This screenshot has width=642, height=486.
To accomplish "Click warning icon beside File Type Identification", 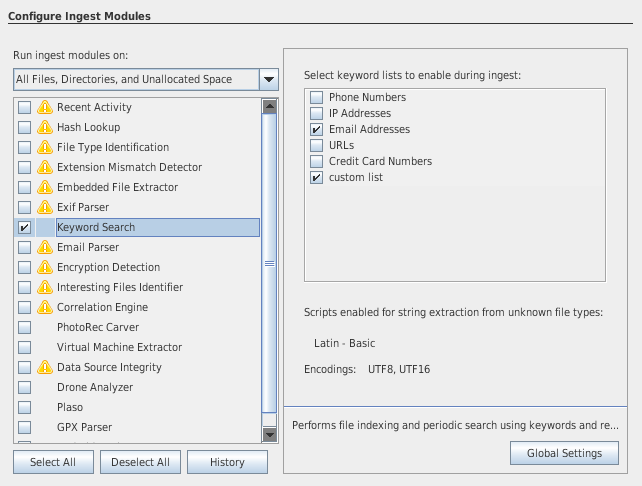I will point(44,147).
